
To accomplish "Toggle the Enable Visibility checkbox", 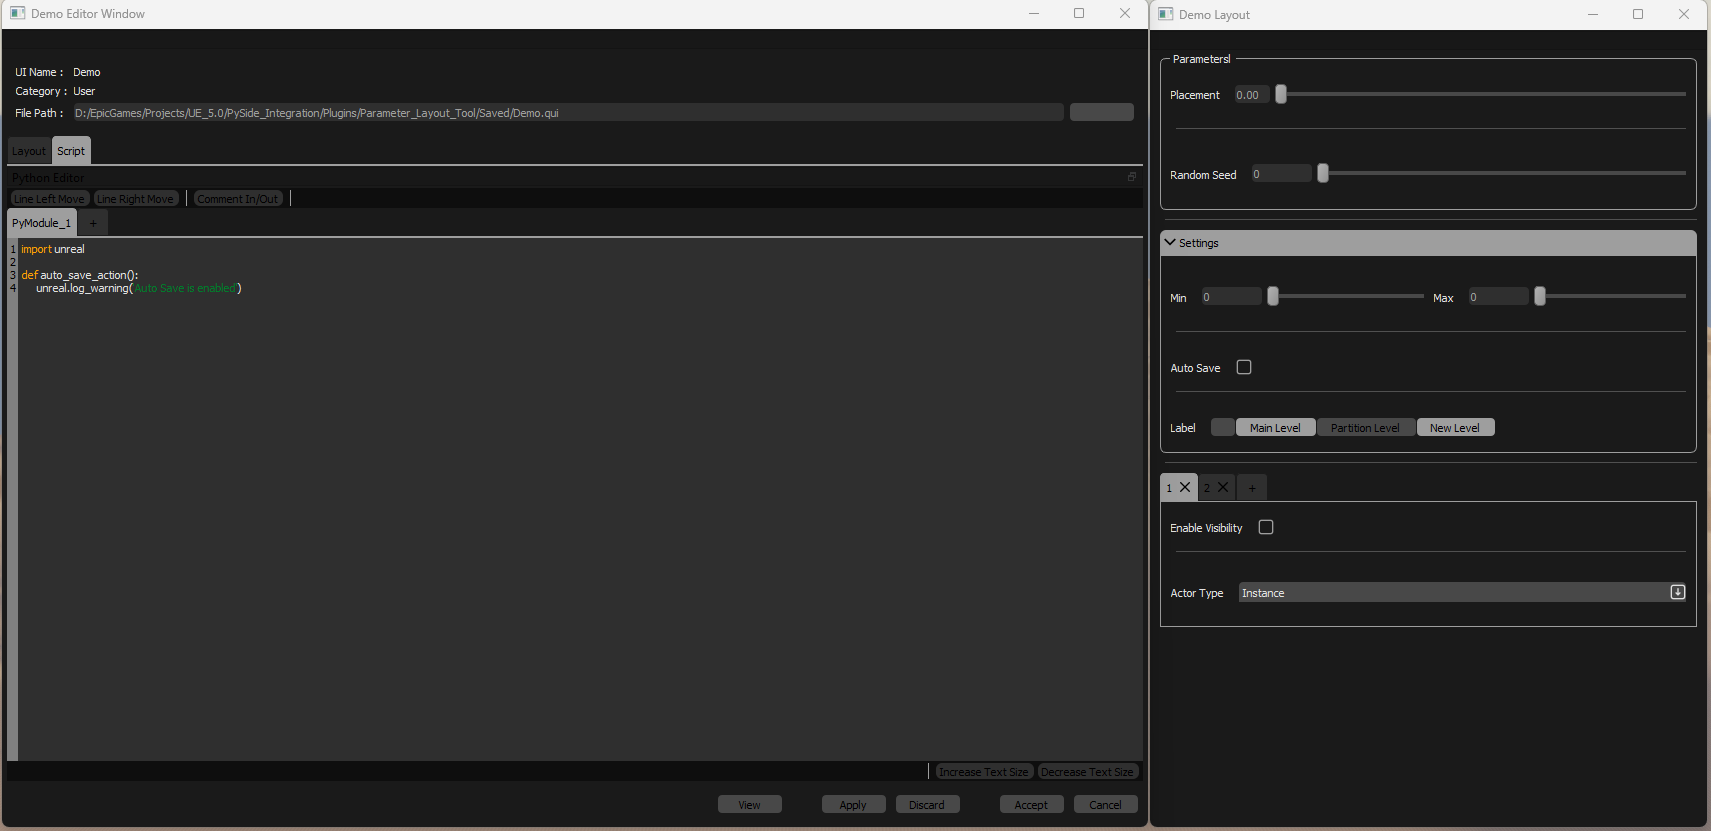I will point(1266,527).
